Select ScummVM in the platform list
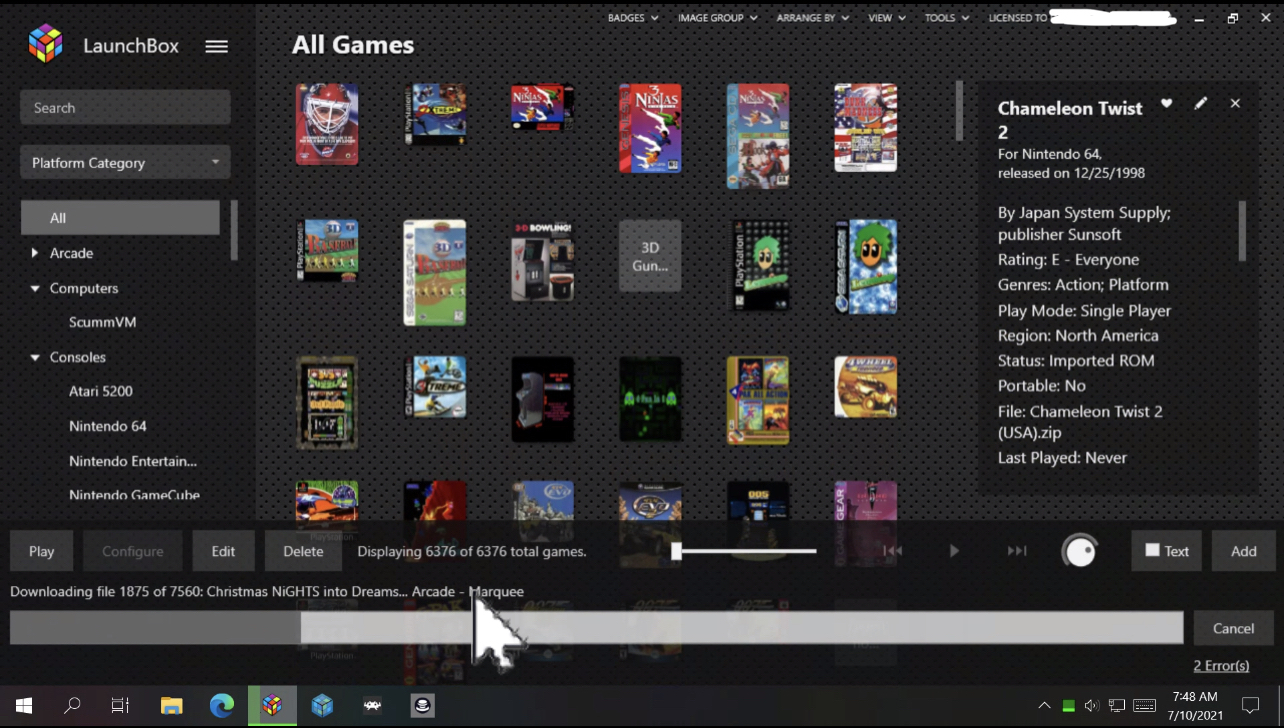Screen dimensions: 1284x728 point(102,322)
